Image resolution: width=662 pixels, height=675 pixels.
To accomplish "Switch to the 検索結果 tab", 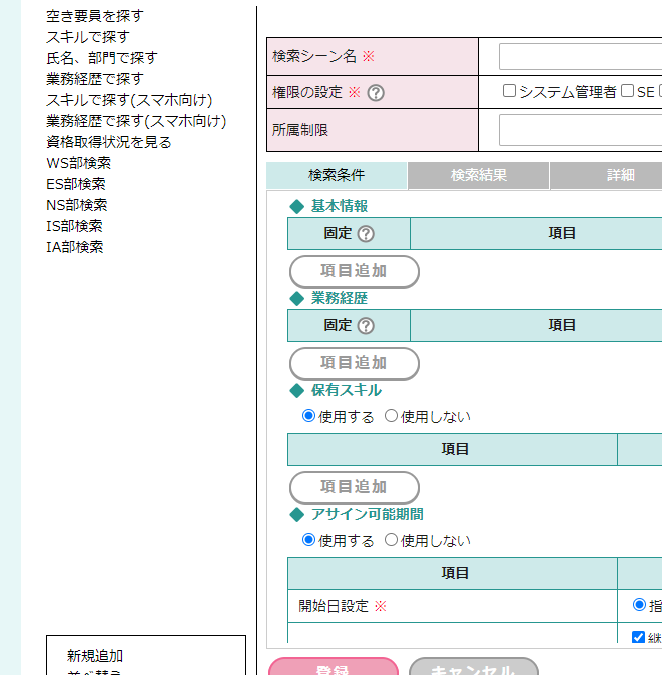I will 478,176.
